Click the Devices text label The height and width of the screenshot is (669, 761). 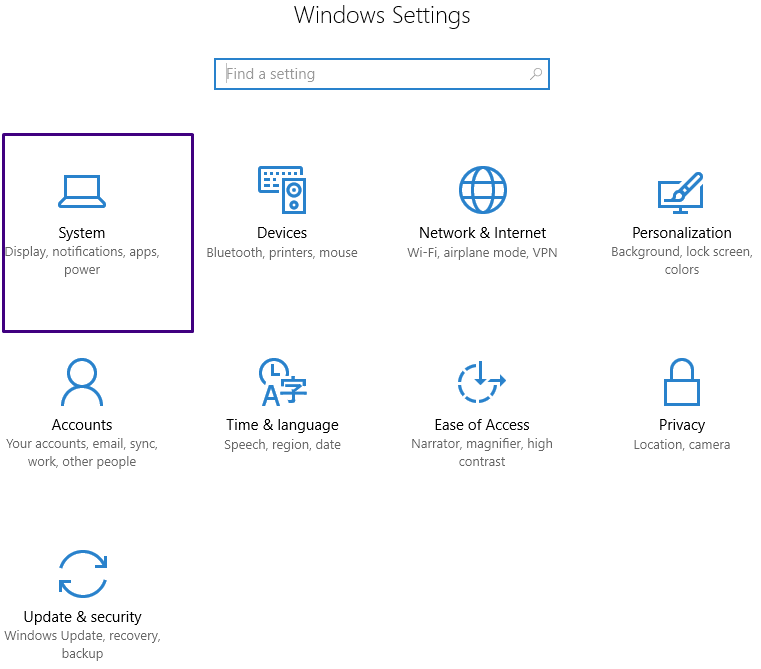click(x=282, y=233)
